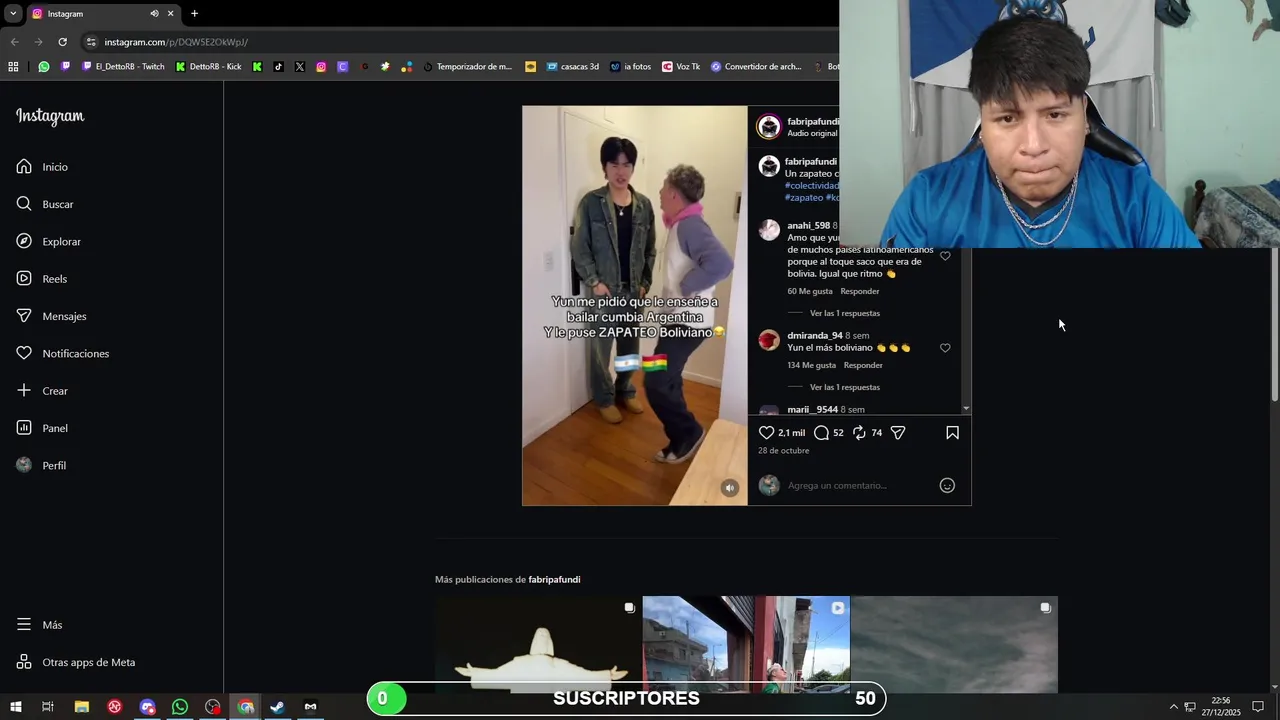Reply to dmiranda_94's comment via Responder

863,365
